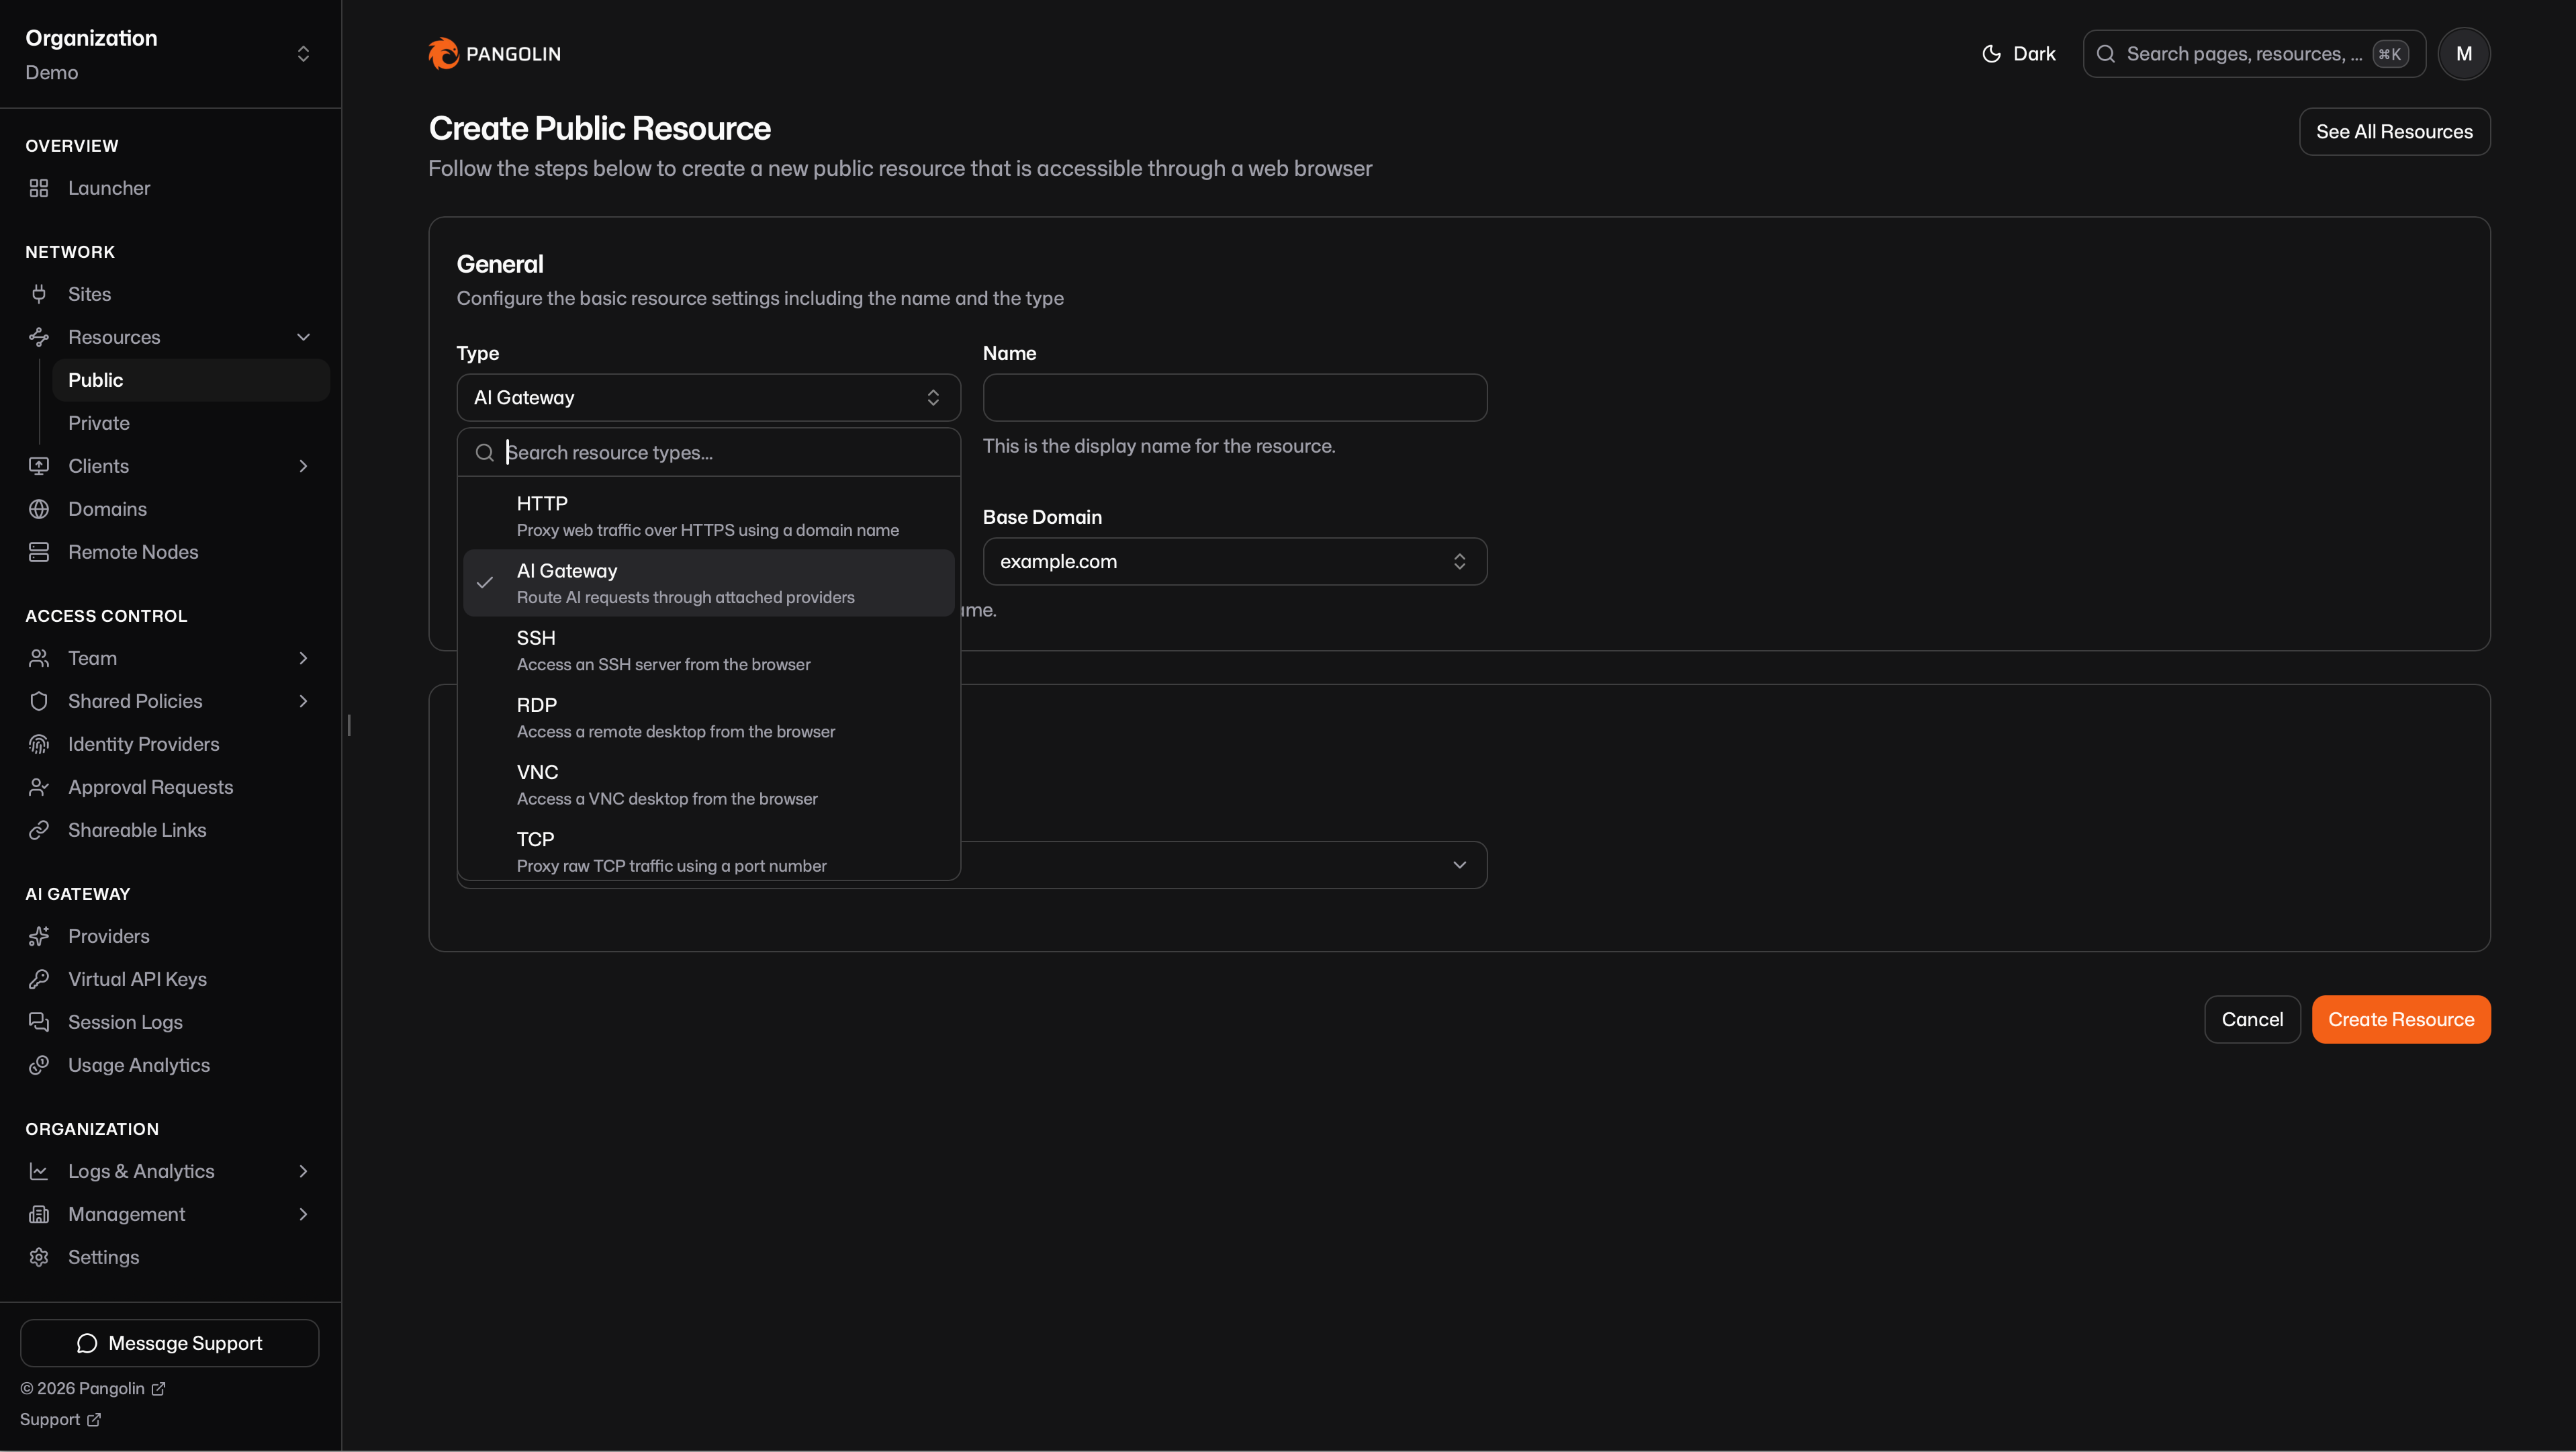Click the Cancel button
This screenshot has height=1452, width=2576.
click(2252, 1019)
